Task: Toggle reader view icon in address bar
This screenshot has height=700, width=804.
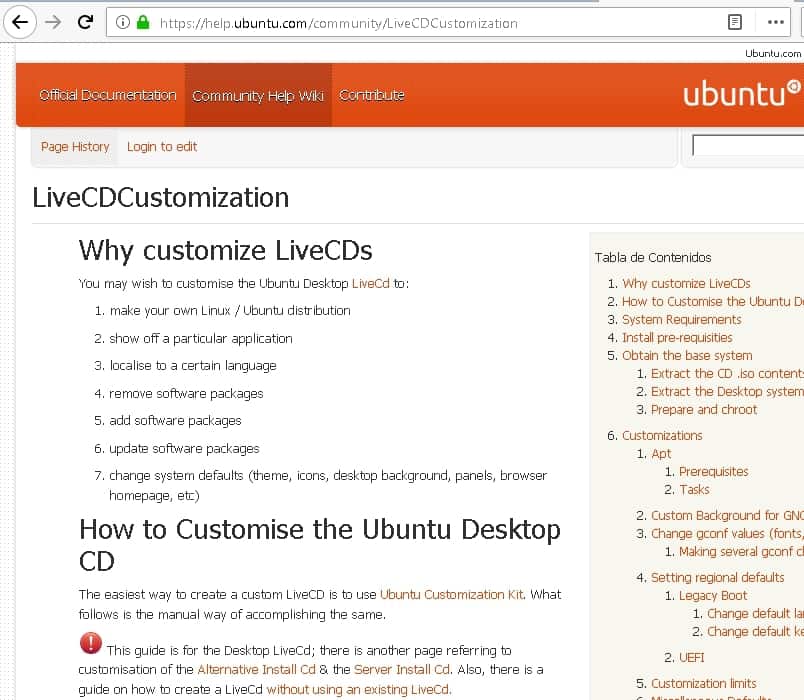Action: 735,22
